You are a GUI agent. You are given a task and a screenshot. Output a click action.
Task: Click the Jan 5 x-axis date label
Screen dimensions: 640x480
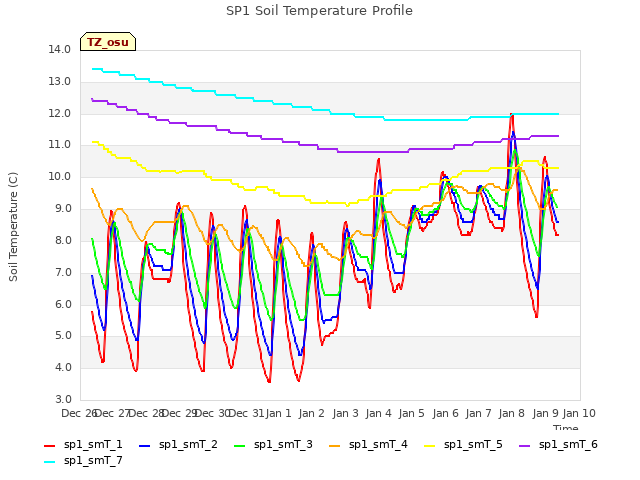click(411, 413)
